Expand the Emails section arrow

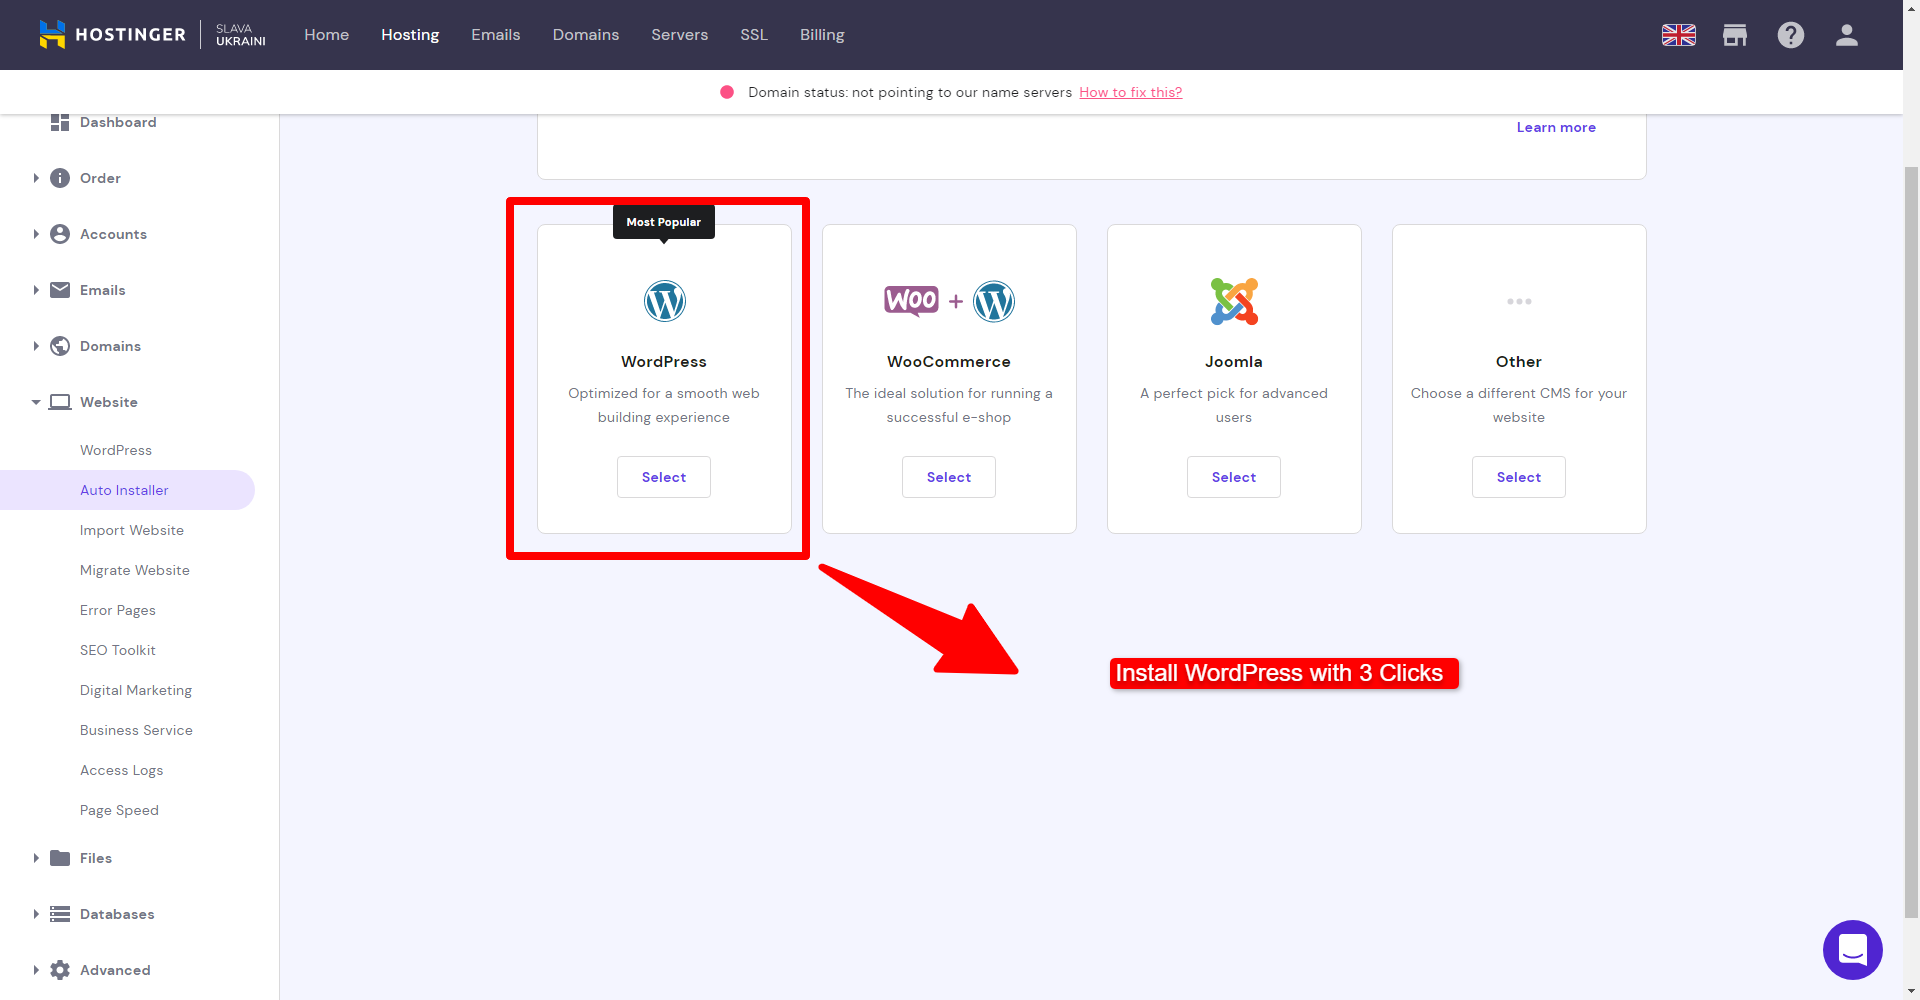(x=36, y=290)
